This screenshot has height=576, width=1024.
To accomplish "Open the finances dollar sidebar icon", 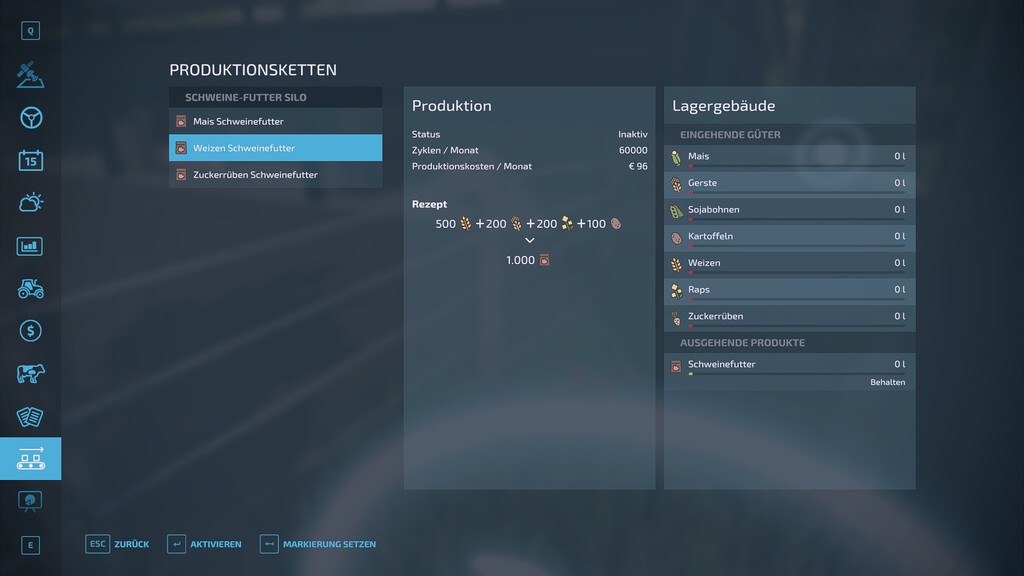I will point(31,331).
